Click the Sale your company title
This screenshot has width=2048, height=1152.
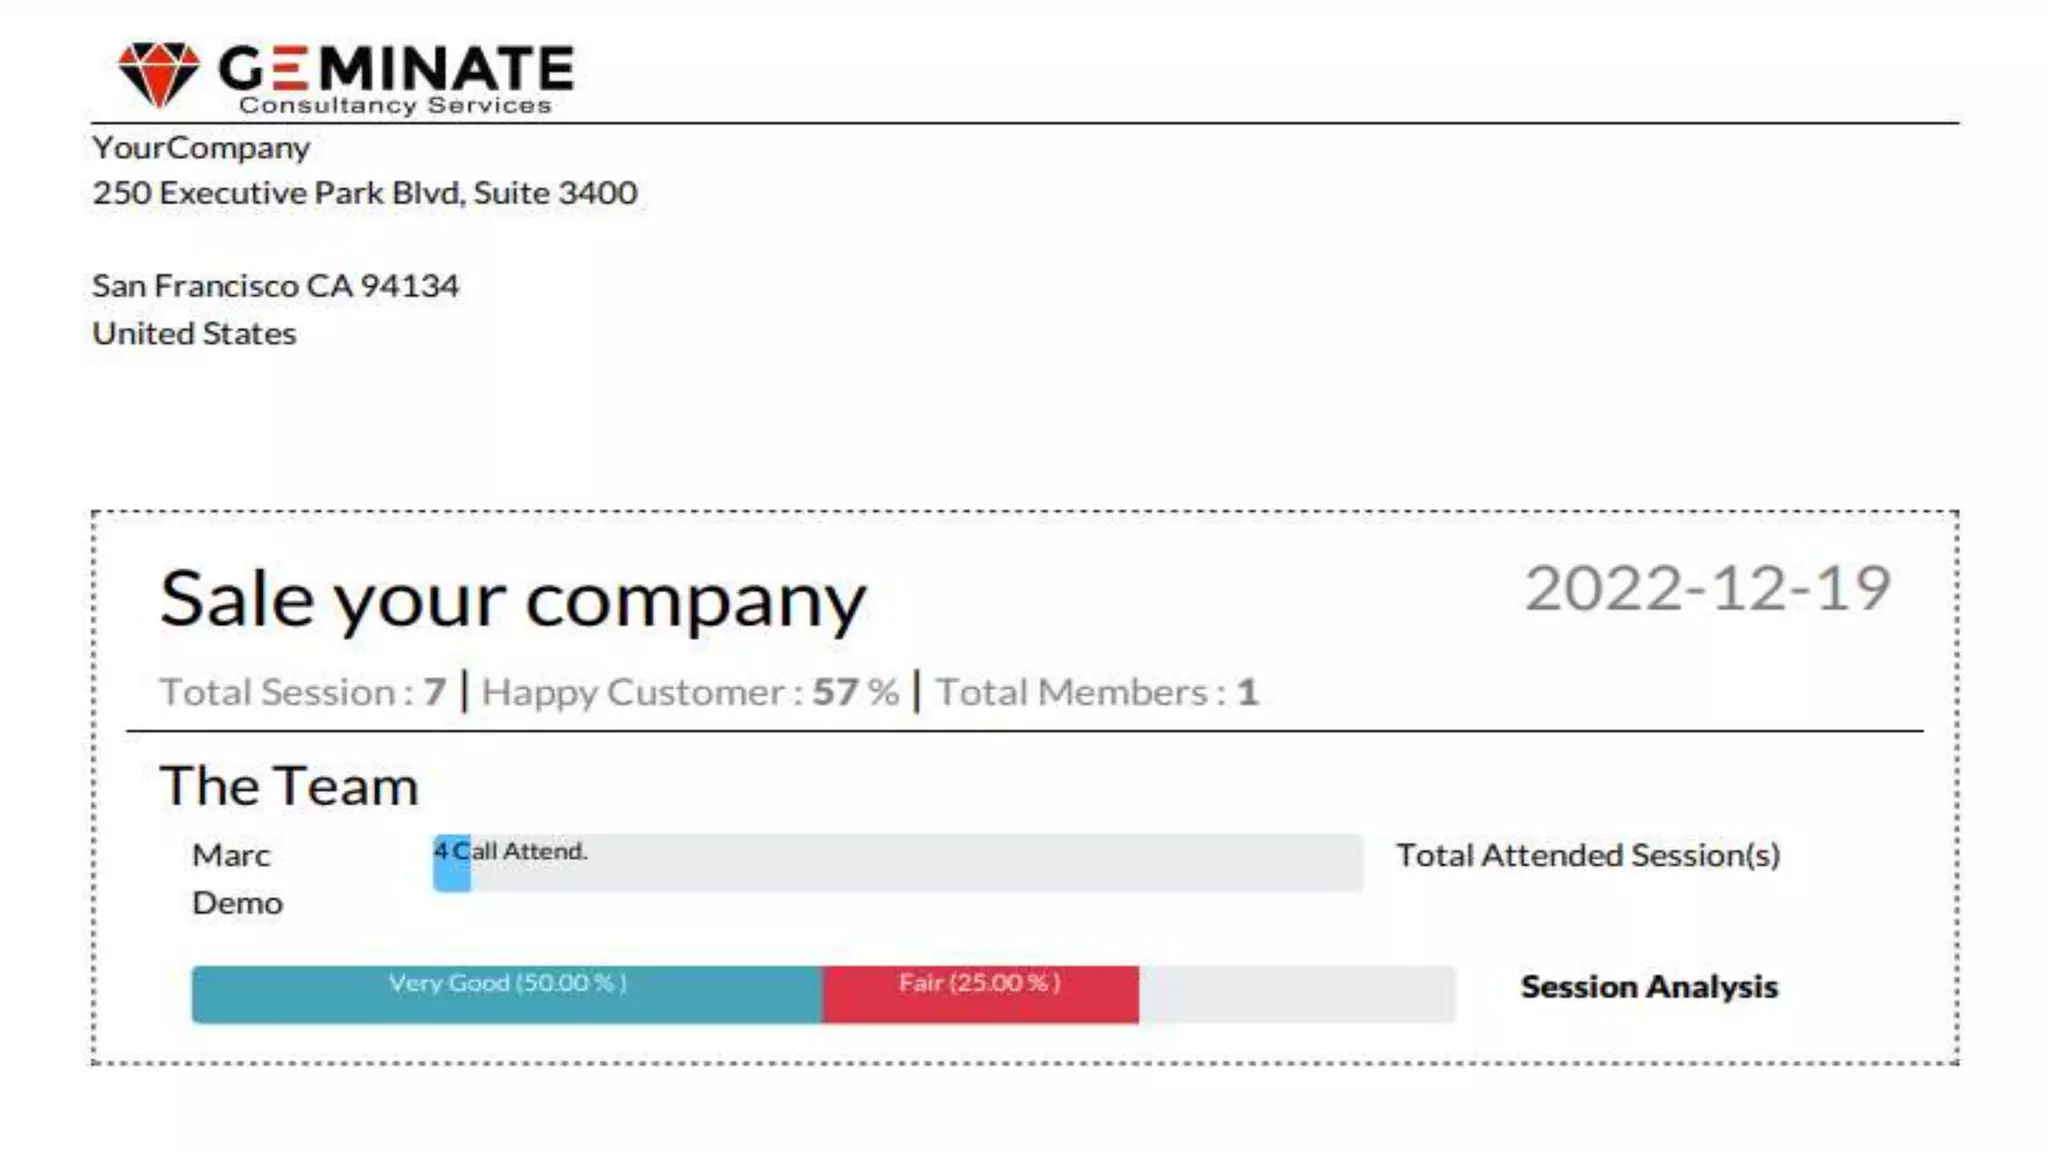click(x=512, y=599)
